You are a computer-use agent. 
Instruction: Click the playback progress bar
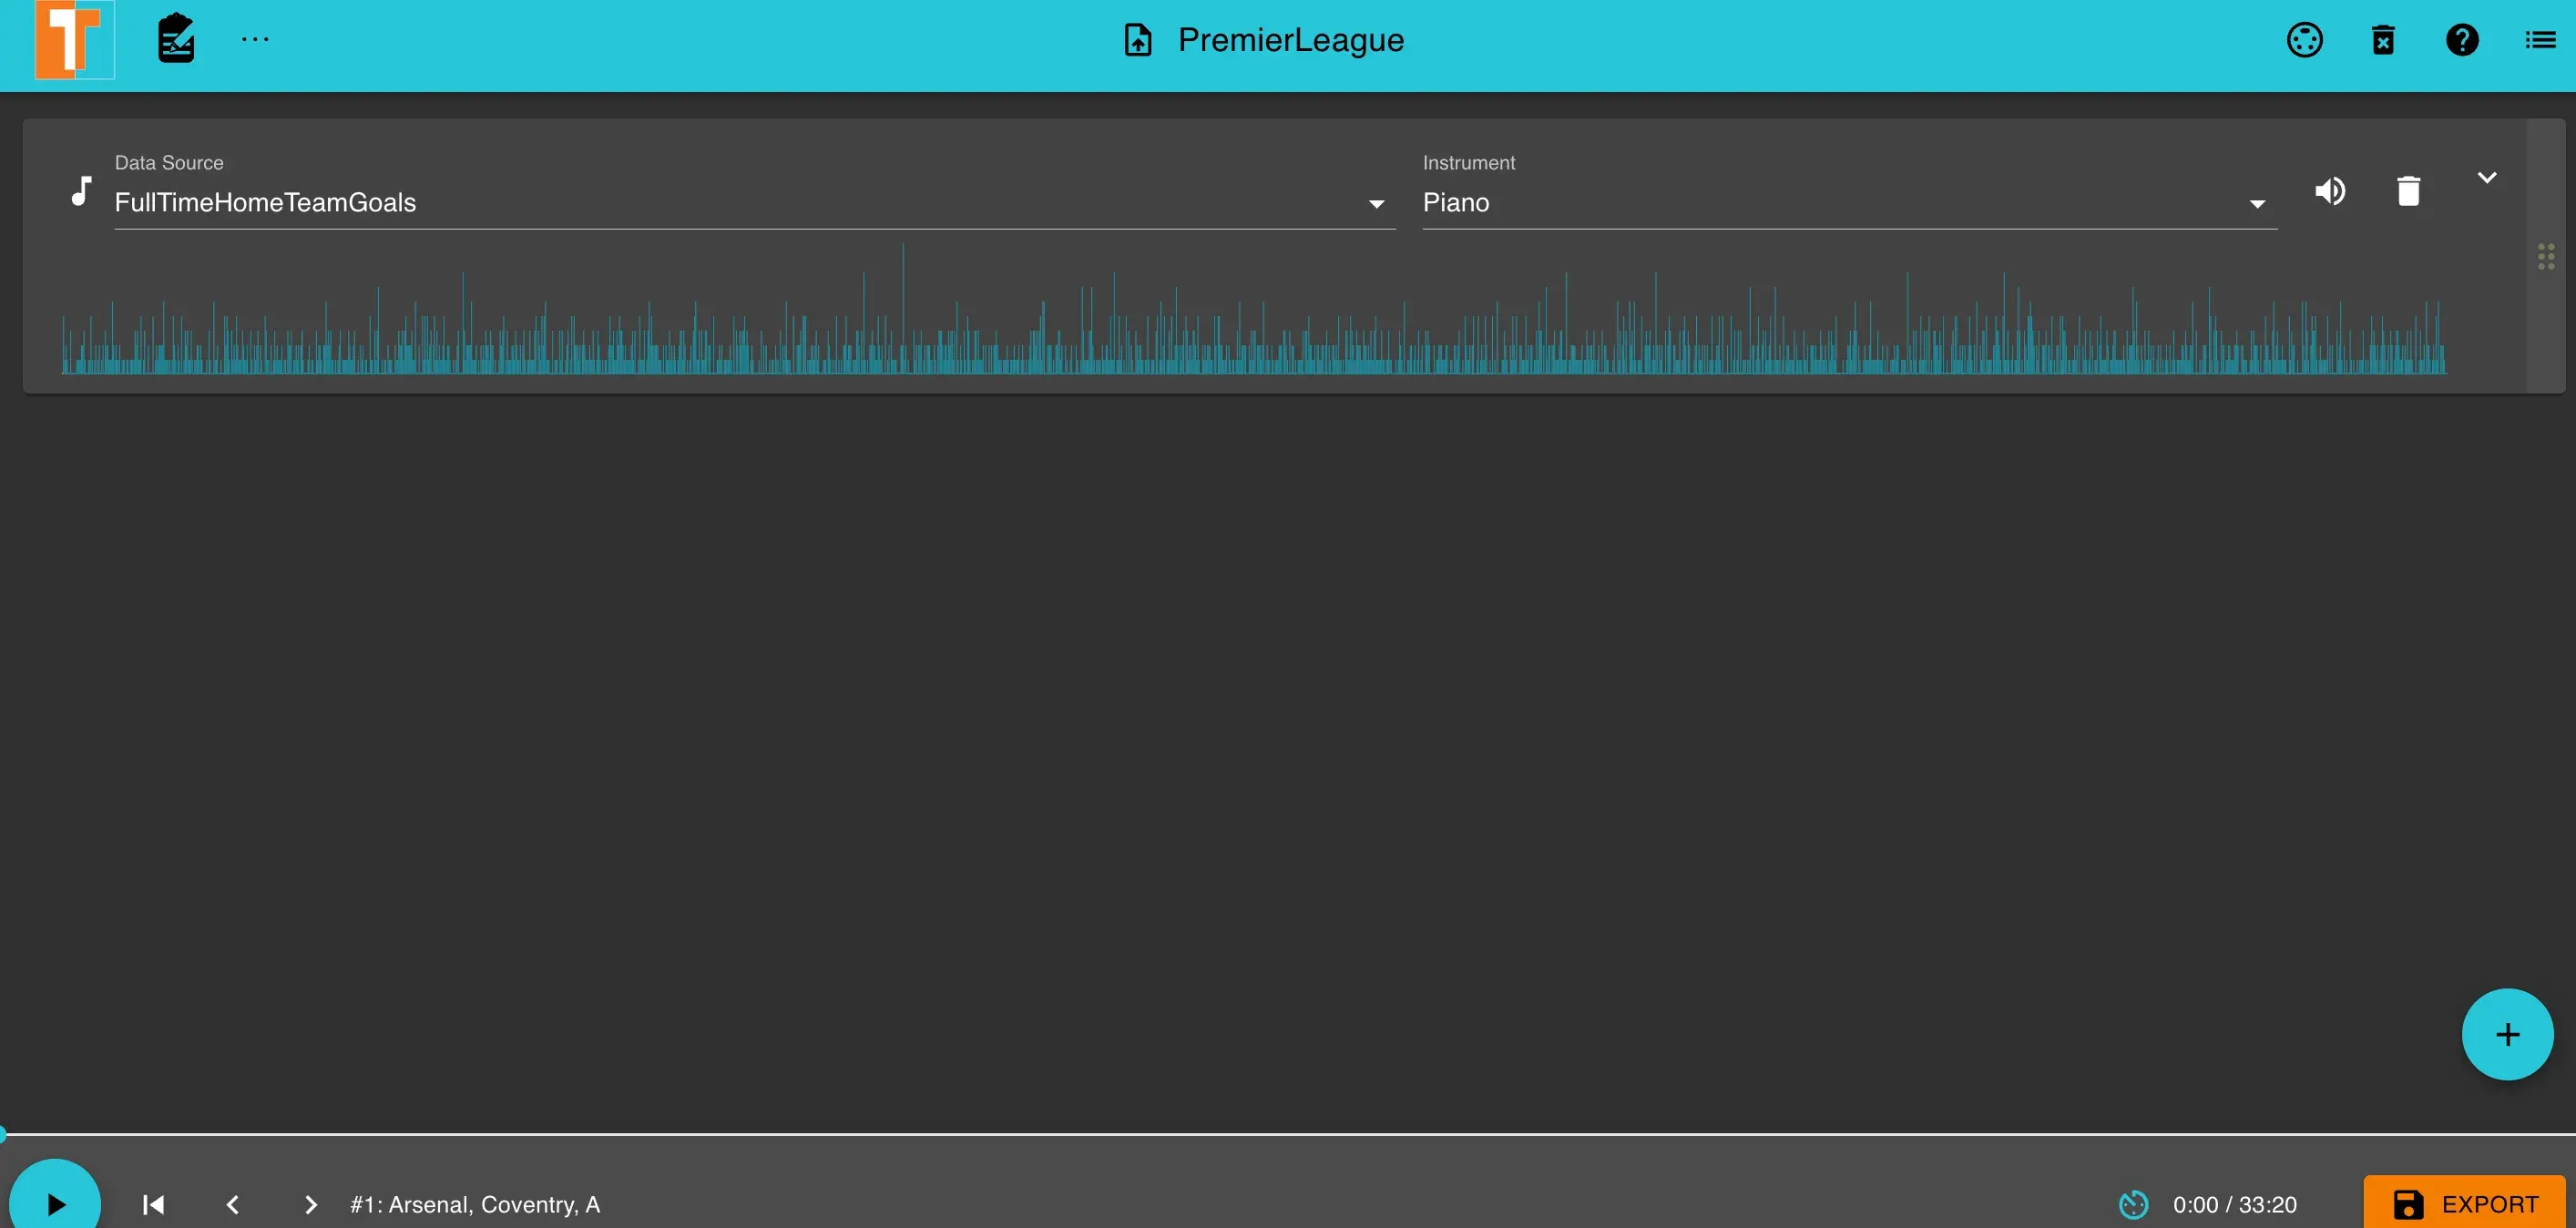[1288, 1134]
